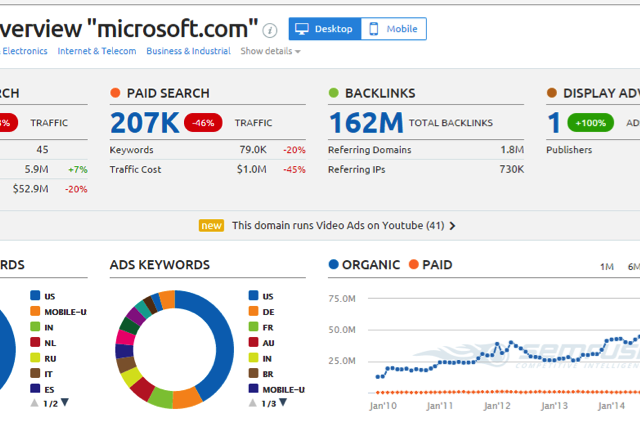Click the orange Paid Search dot
This screenshot has height=432, width=640.
tap(115, 93)
